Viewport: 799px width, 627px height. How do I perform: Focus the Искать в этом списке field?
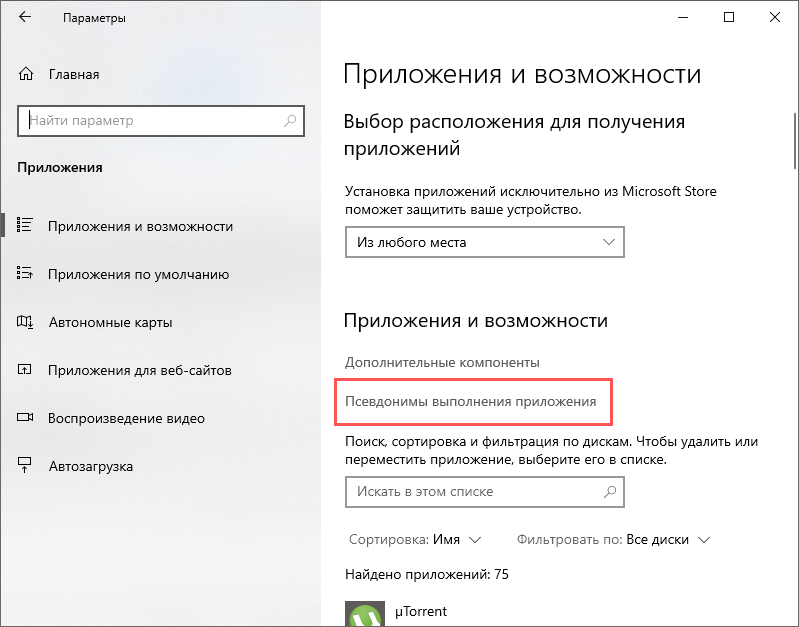tap(485, 492)
